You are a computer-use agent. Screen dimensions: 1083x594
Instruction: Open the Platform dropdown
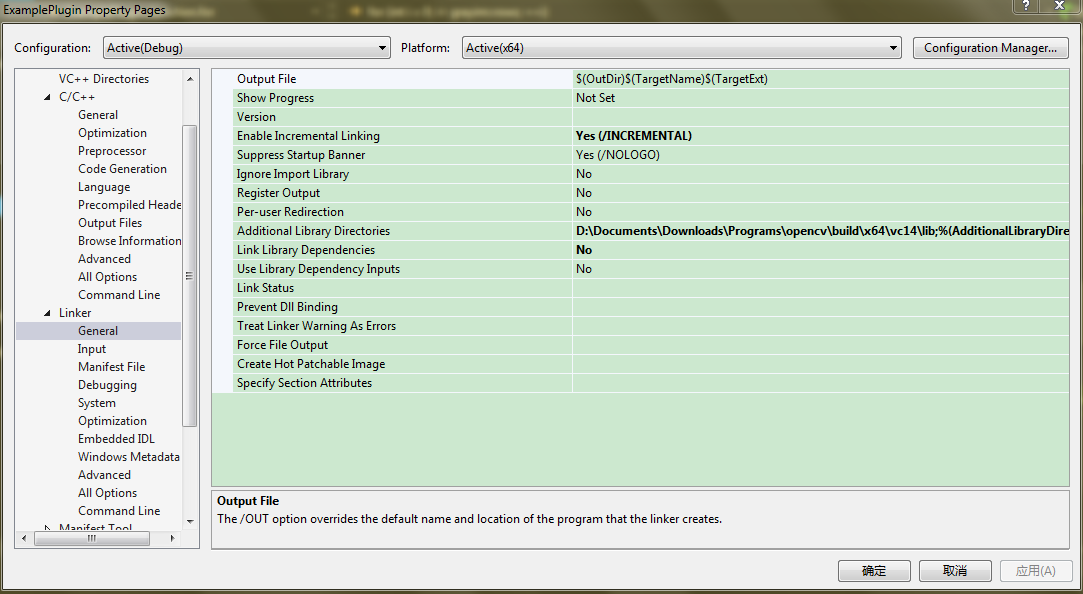(x=895, y=47)
